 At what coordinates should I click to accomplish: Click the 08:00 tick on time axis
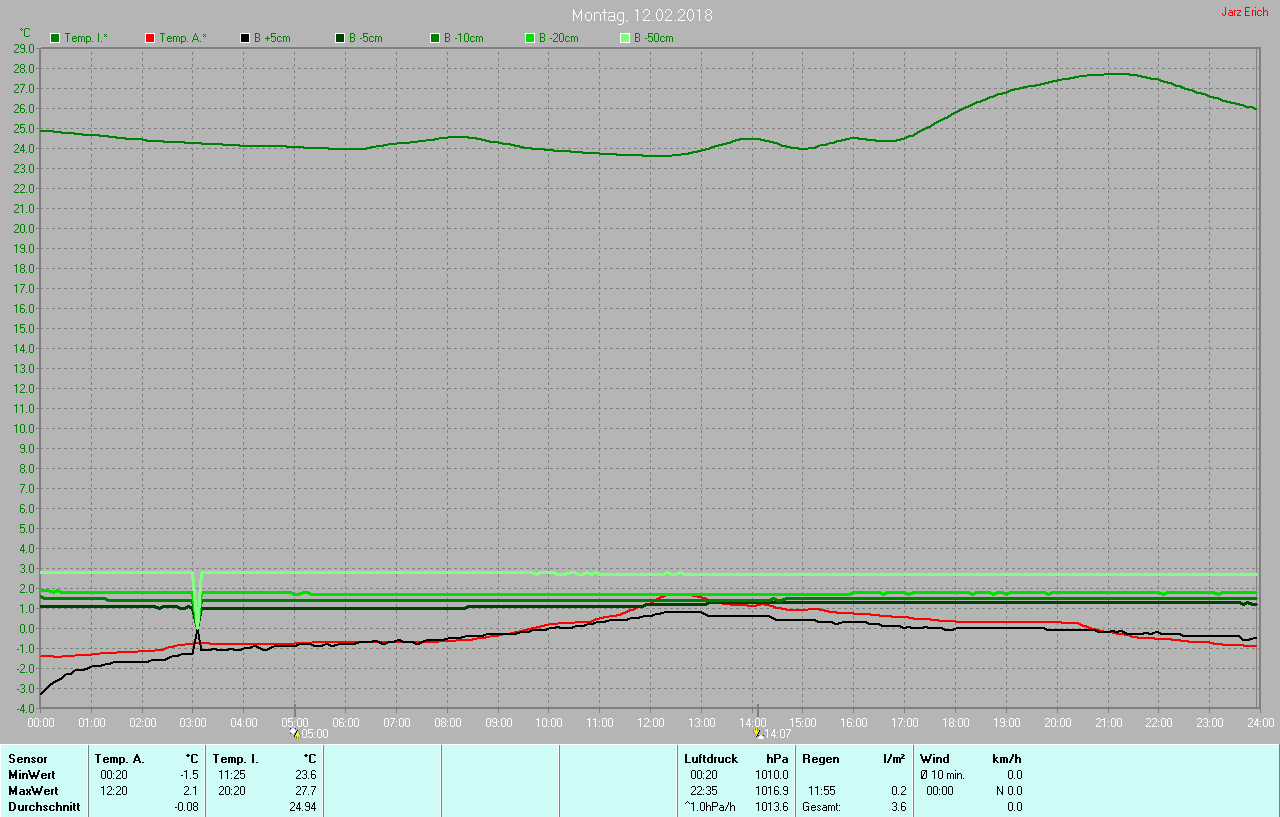447,722
